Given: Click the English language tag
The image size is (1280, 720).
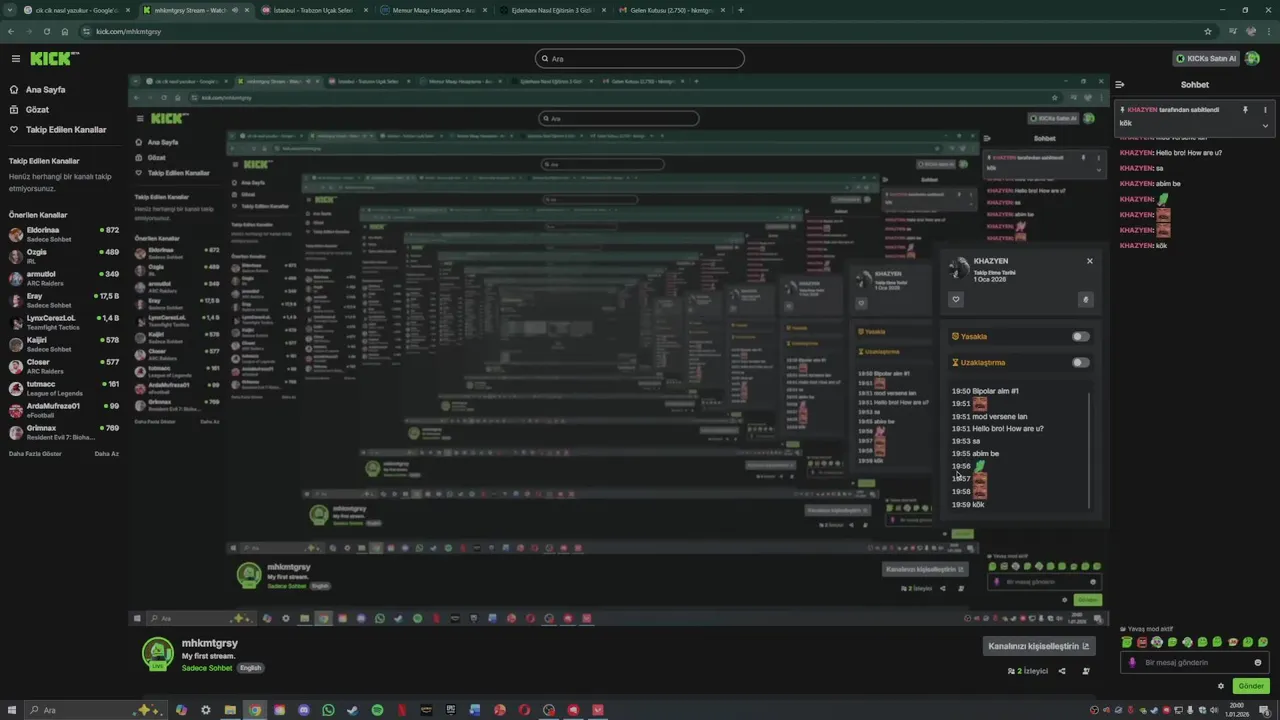Looking at the screenshot, I should [x=250, y=668].
